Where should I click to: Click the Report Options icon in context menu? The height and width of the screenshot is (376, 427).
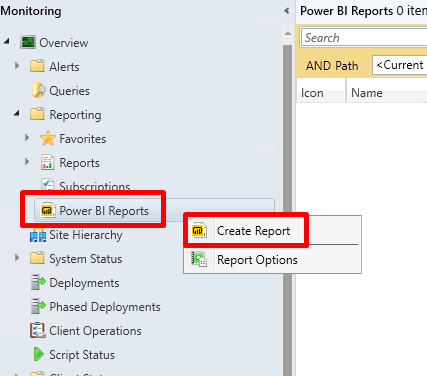point(199,259)
